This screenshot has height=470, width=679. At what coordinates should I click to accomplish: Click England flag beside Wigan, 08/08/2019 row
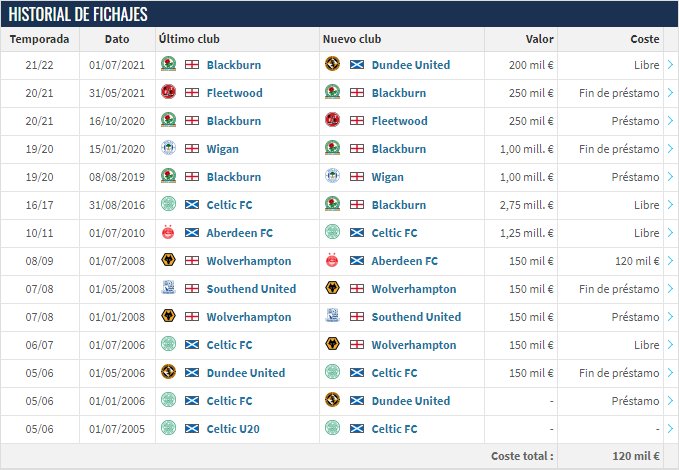(x=355, y=177)
